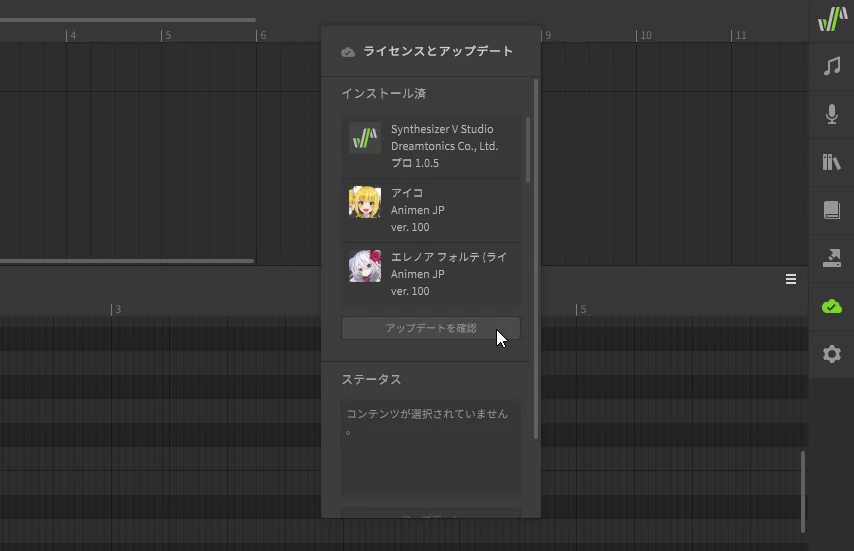Click the Synthesizer V Studio product logo thumbnail
Image resolution: width=854 pixels, height=551 pixels.
pos(365,138)
